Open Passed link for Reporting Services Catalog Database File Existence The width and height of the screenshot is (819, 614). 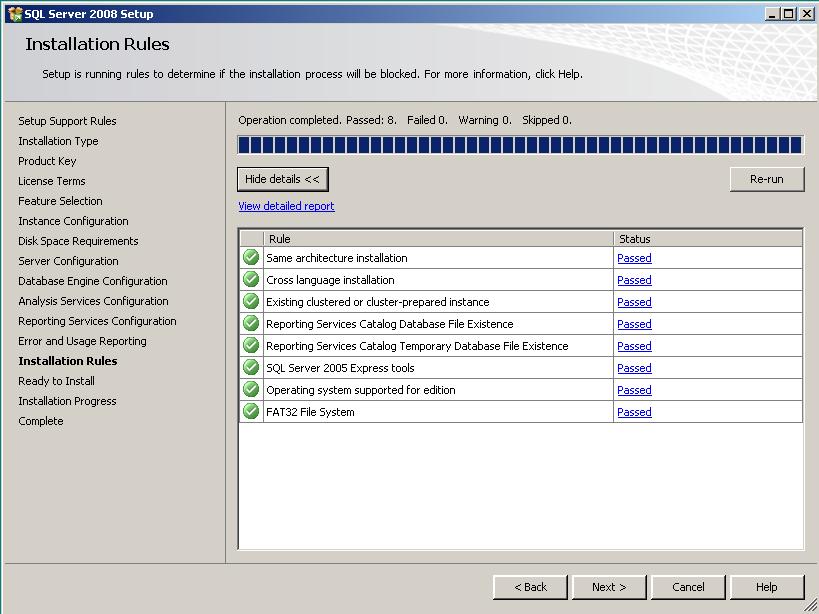point(634,324)
